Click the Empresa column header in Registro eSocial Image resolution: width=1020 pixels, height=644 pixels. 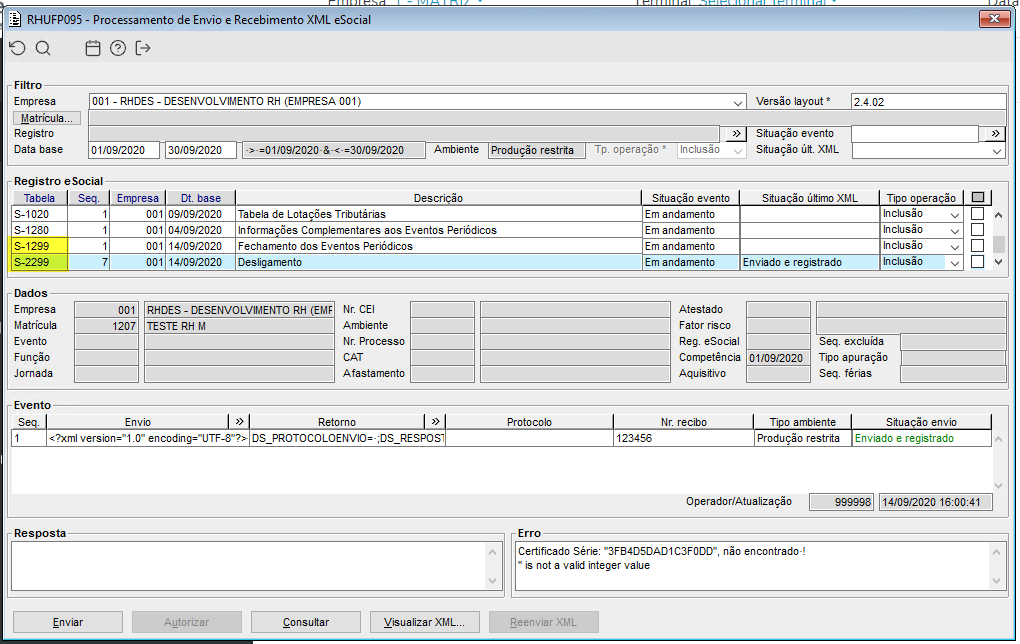[x=137, y=198]
